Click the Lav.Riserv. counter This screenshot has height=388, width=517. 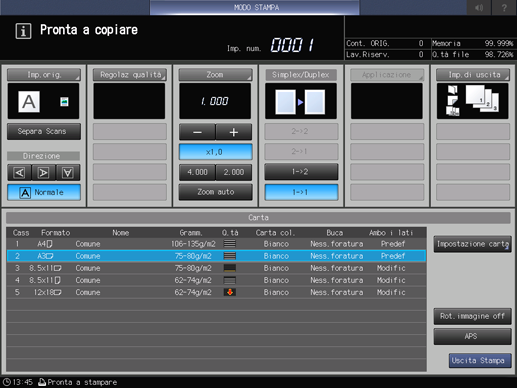point(385,54)
